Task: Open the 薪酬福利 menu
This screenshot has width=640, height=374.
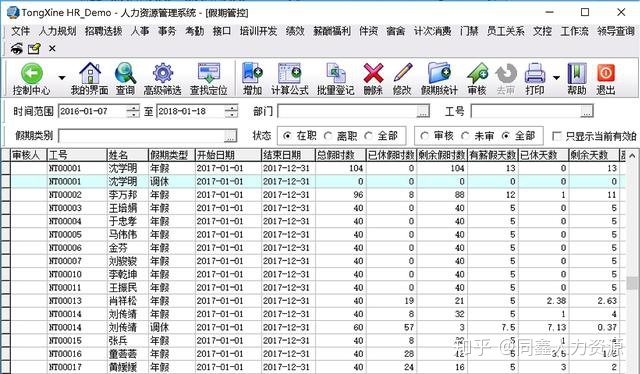Action: point(331,31)
